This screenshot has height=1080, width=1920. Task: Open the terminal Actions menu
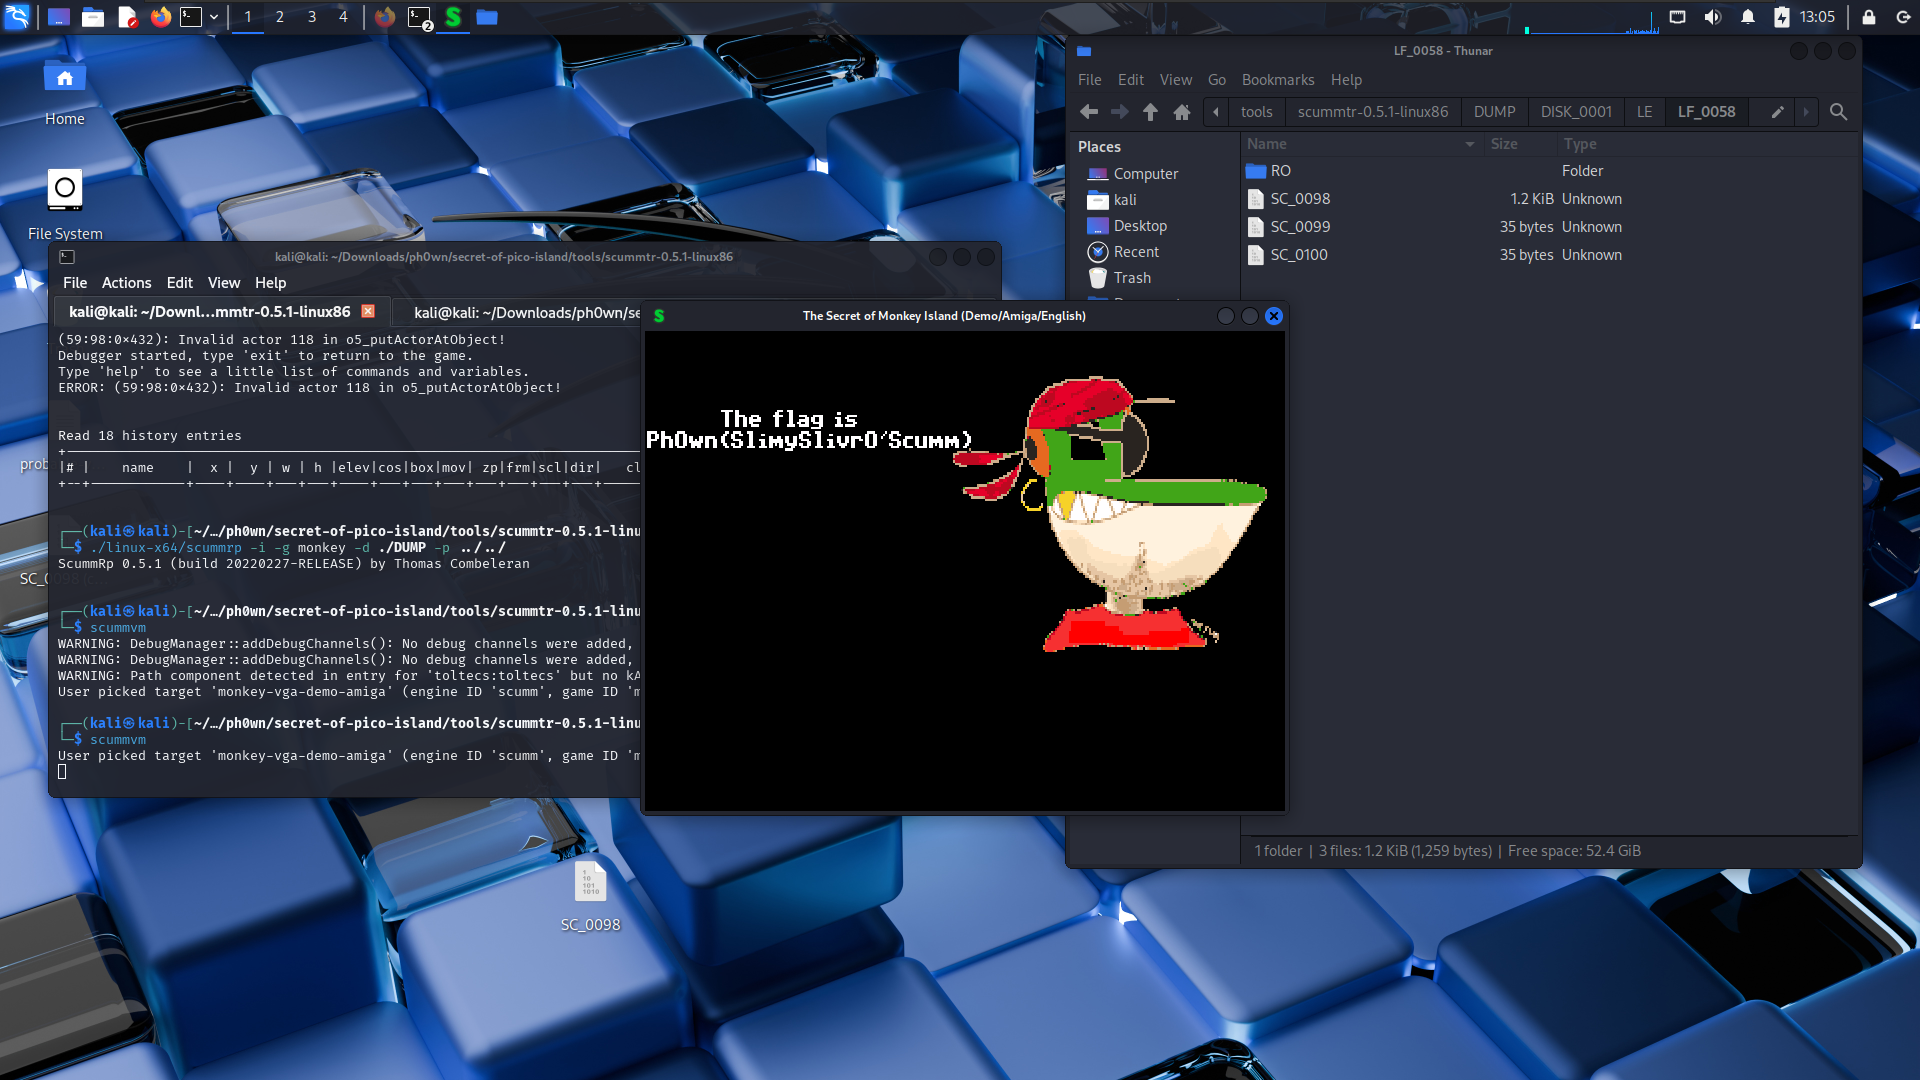click(126, 283)
